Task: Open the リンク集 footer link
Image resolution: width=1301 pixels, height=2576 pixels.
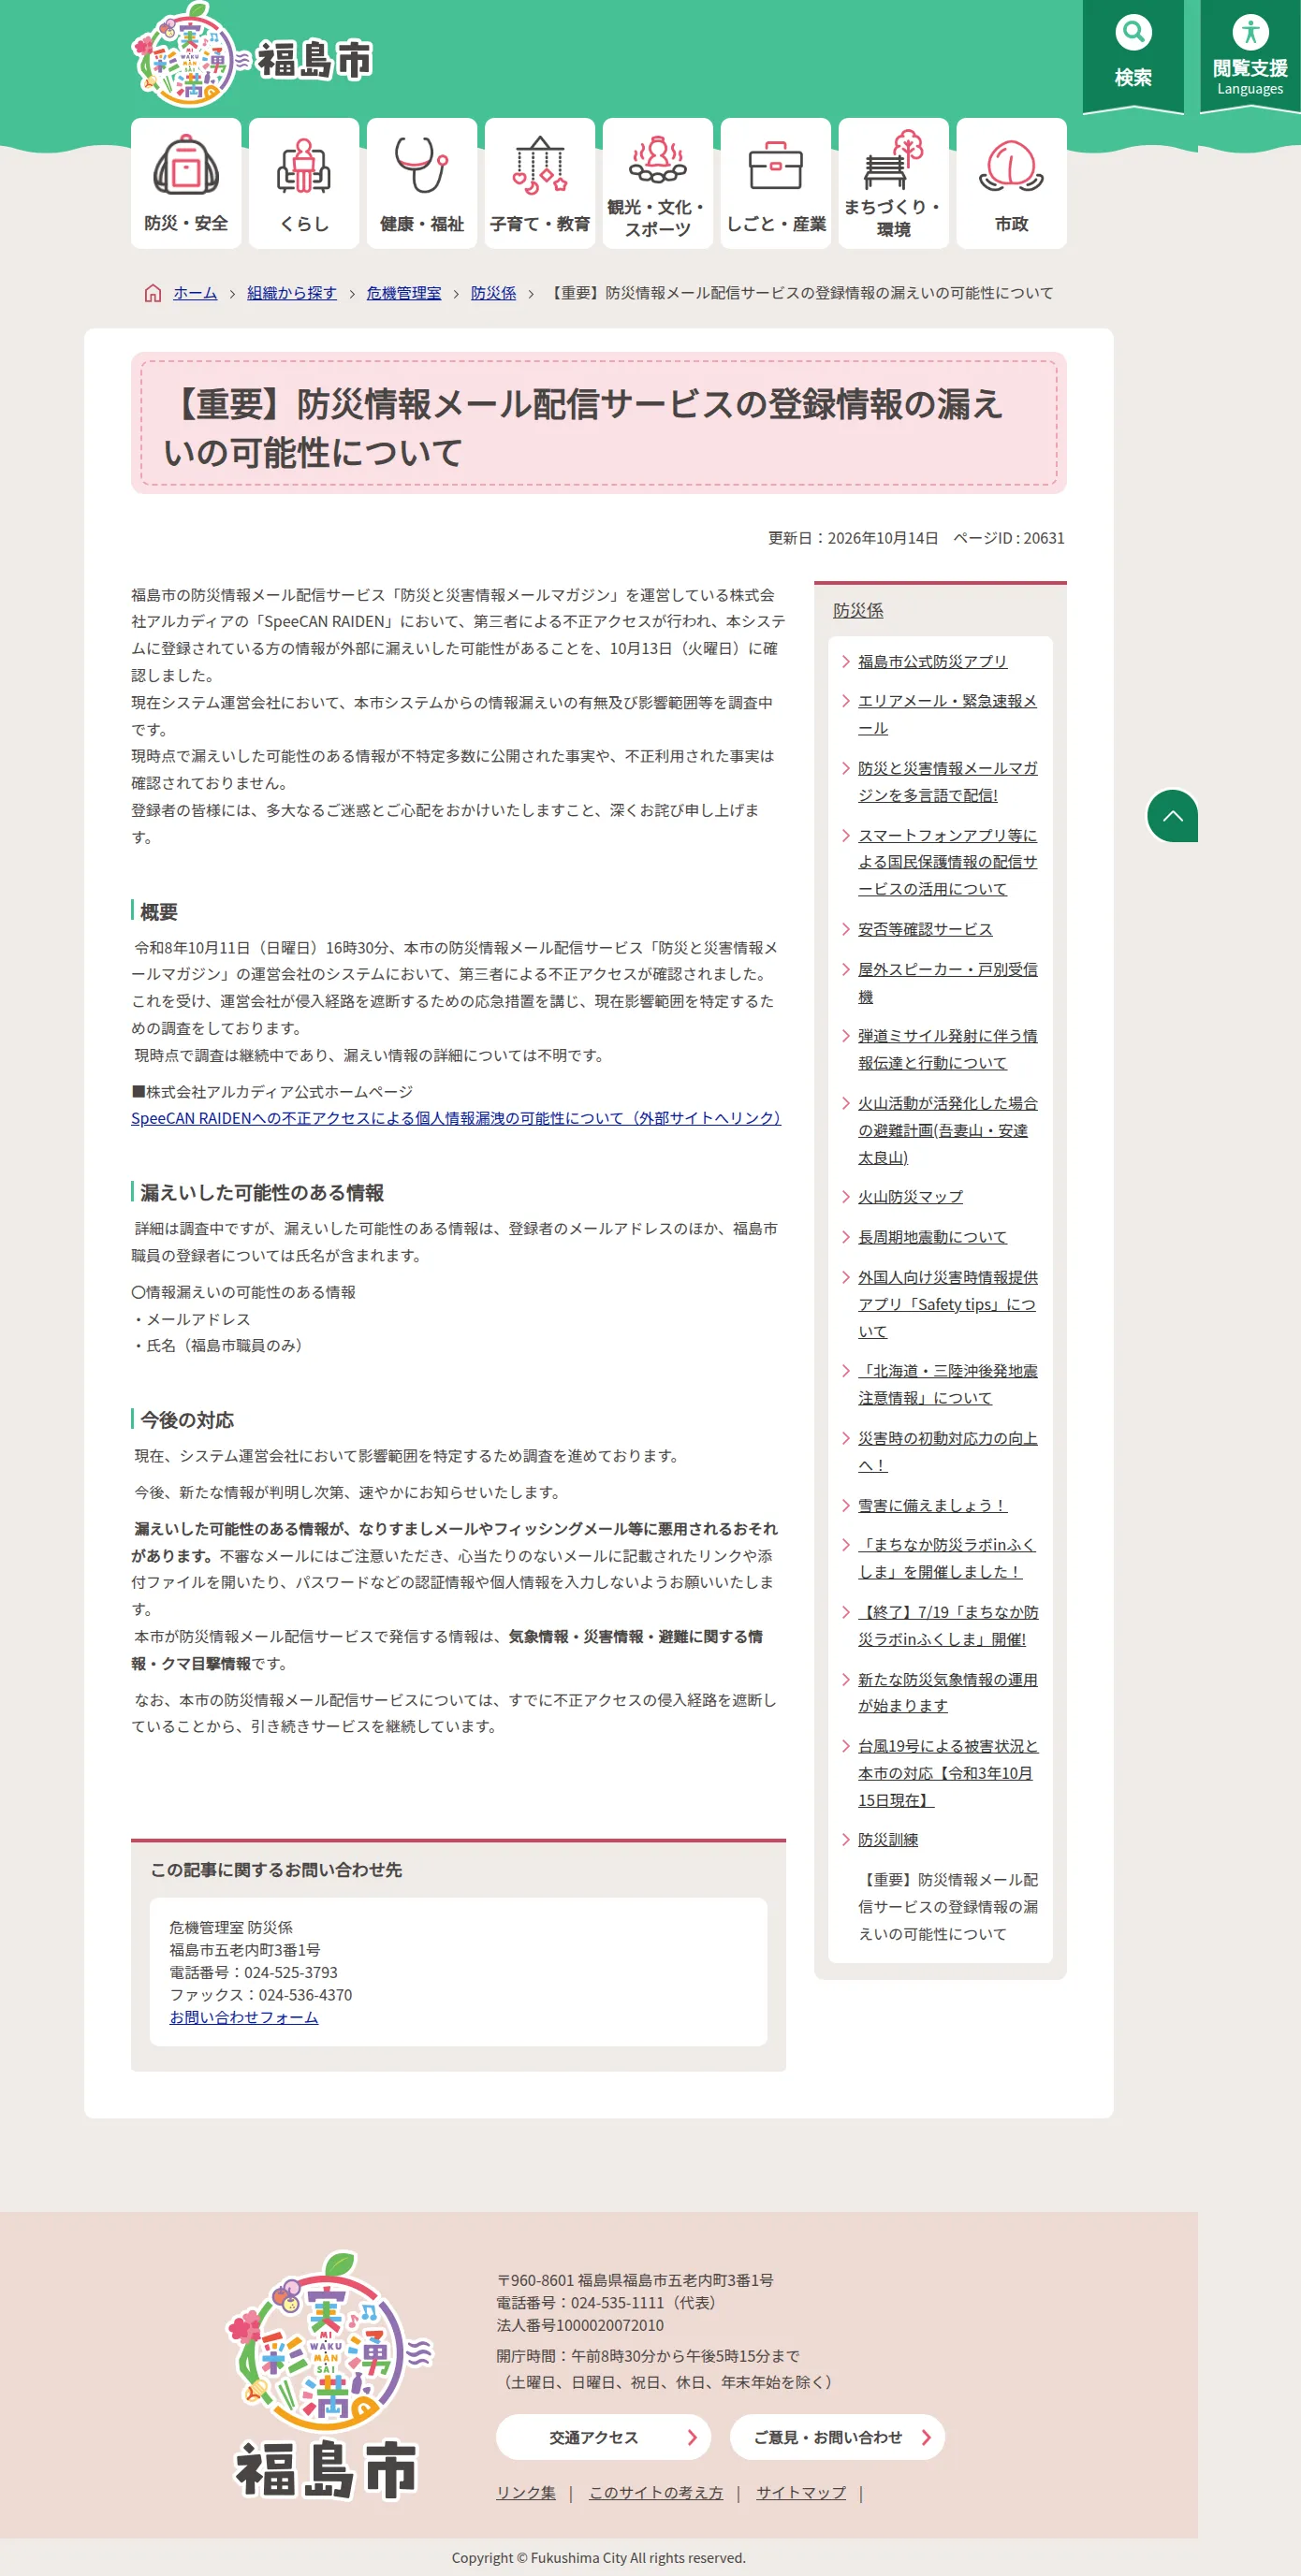Action: pos(526,2492)
